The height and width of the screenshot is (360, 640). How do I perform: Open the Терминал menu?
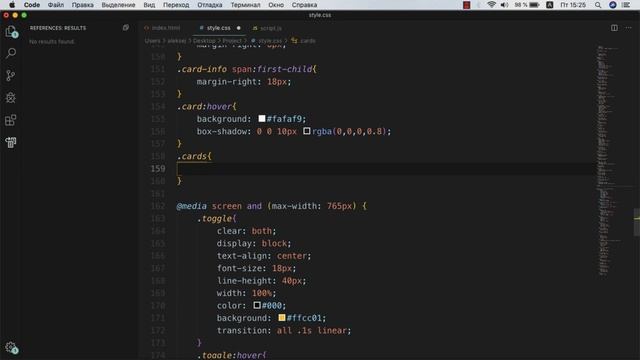pos(245,5)
